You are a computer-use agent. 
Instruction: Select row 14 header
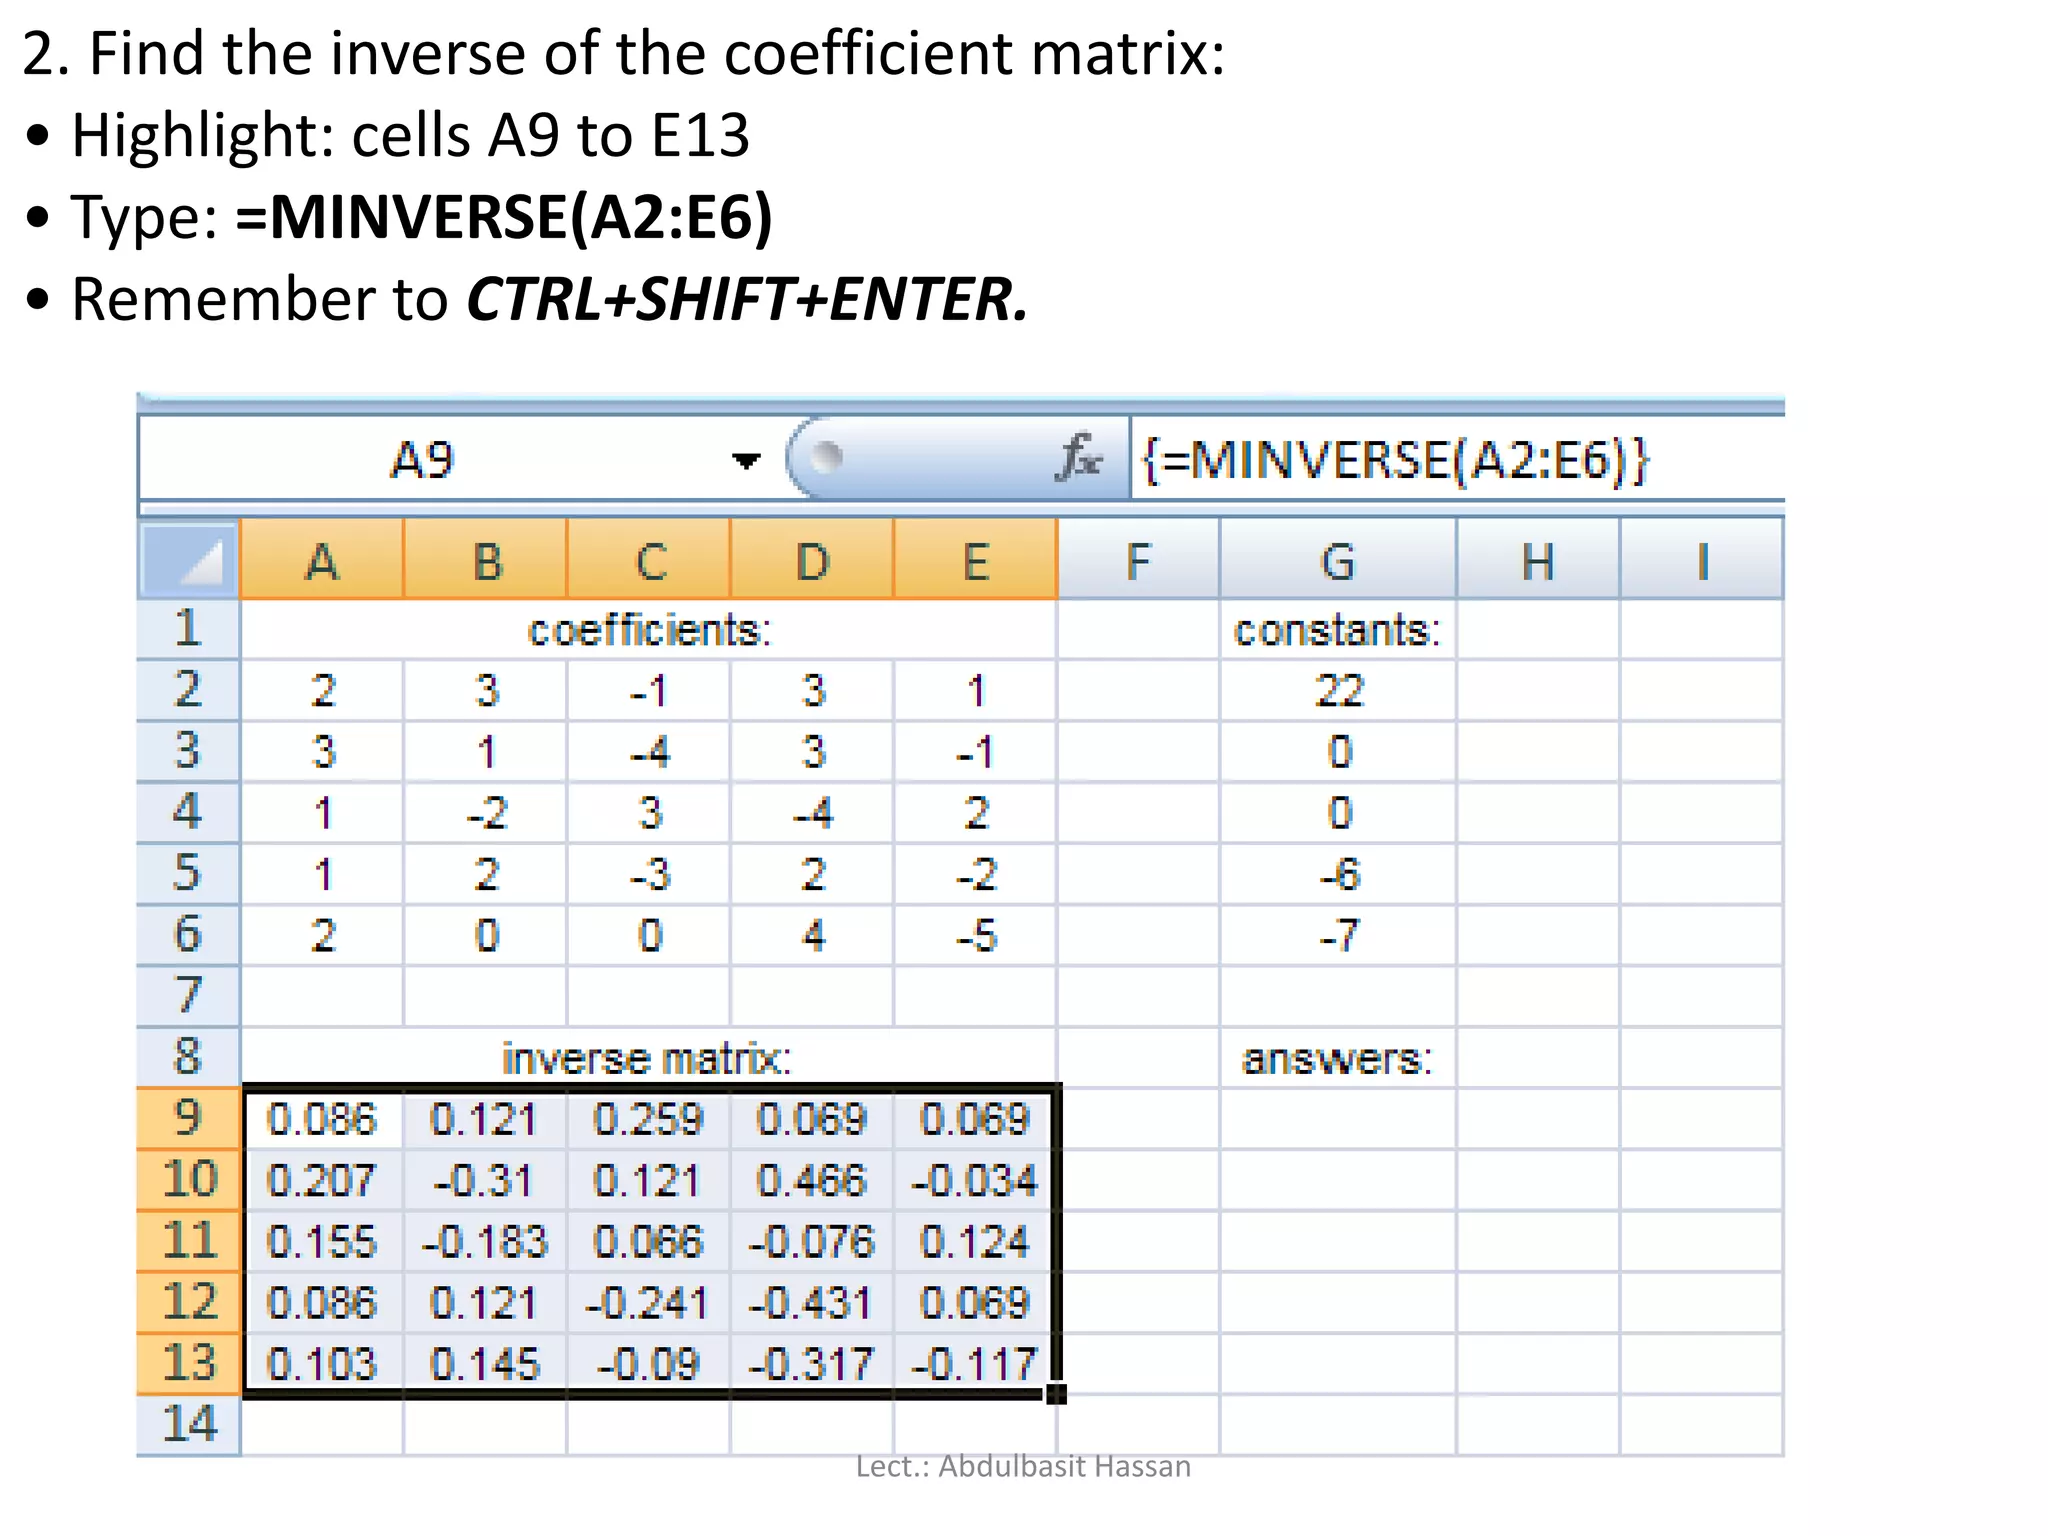[188, 1424]
